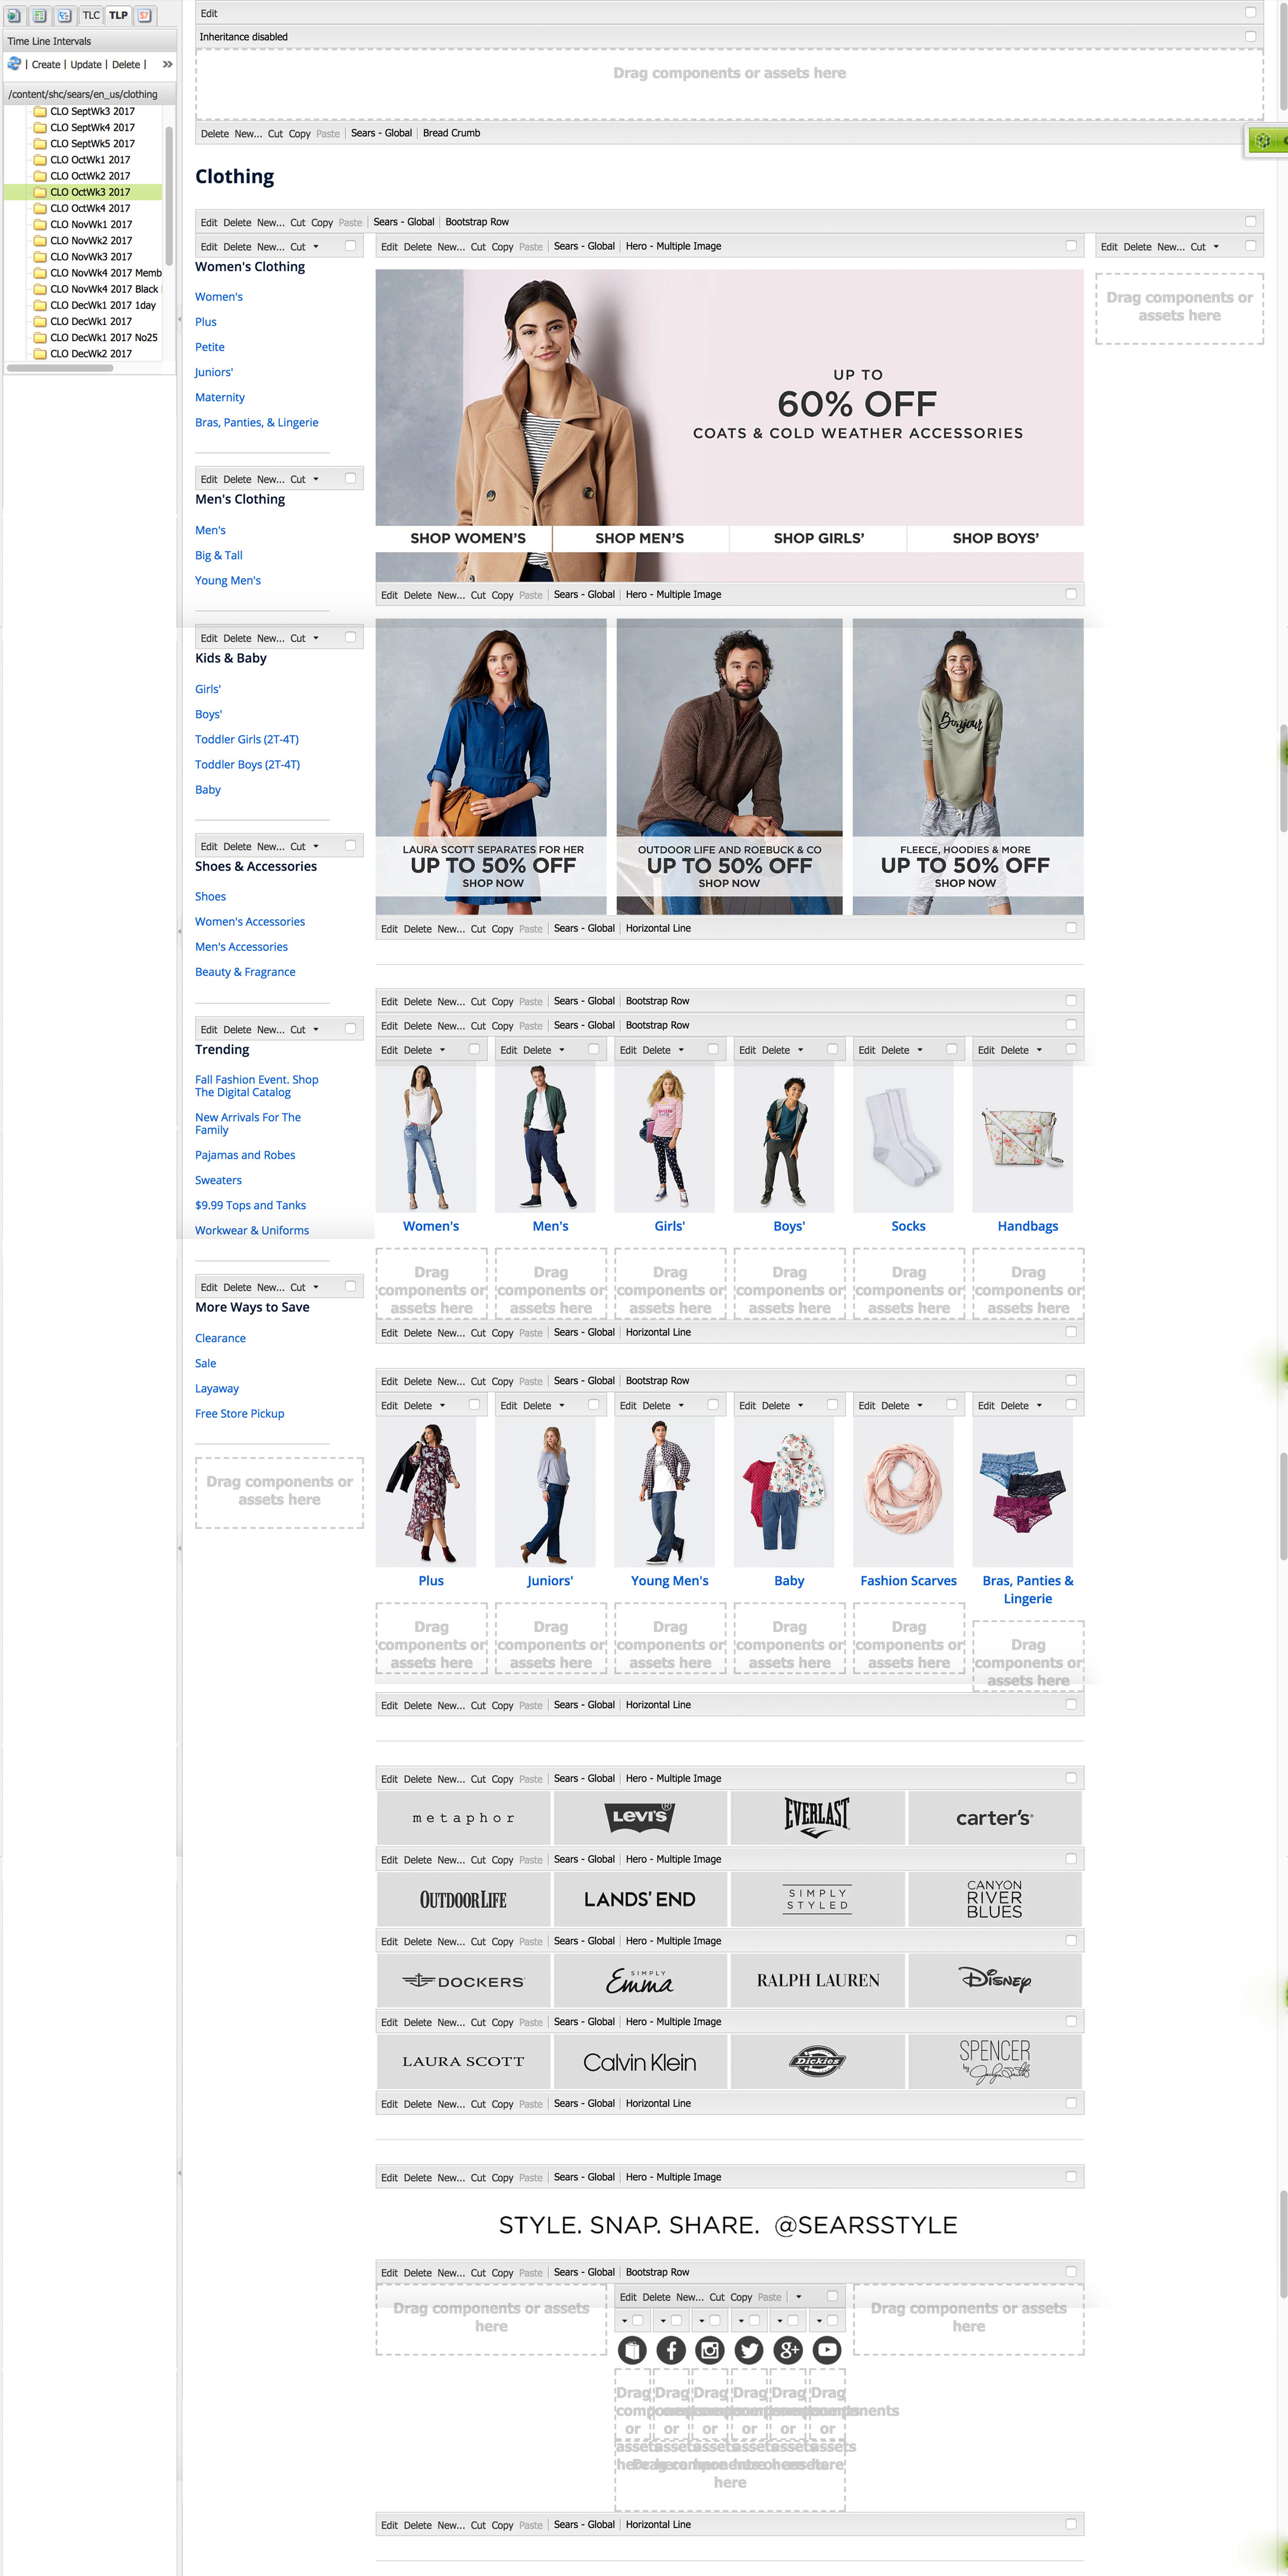This screenshot has height=2576, width=1288.
Task: Select the site tree structure sidebar icon
Action: click(64, 15)
